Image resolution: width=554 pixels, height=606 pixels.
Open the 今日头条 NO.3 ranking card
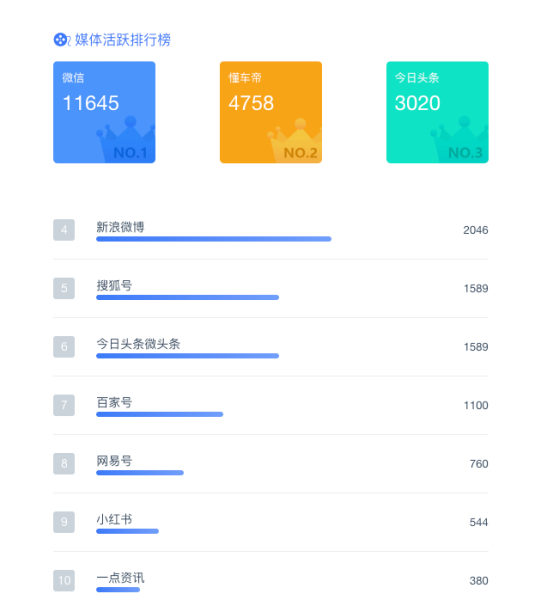click(437, 112)
